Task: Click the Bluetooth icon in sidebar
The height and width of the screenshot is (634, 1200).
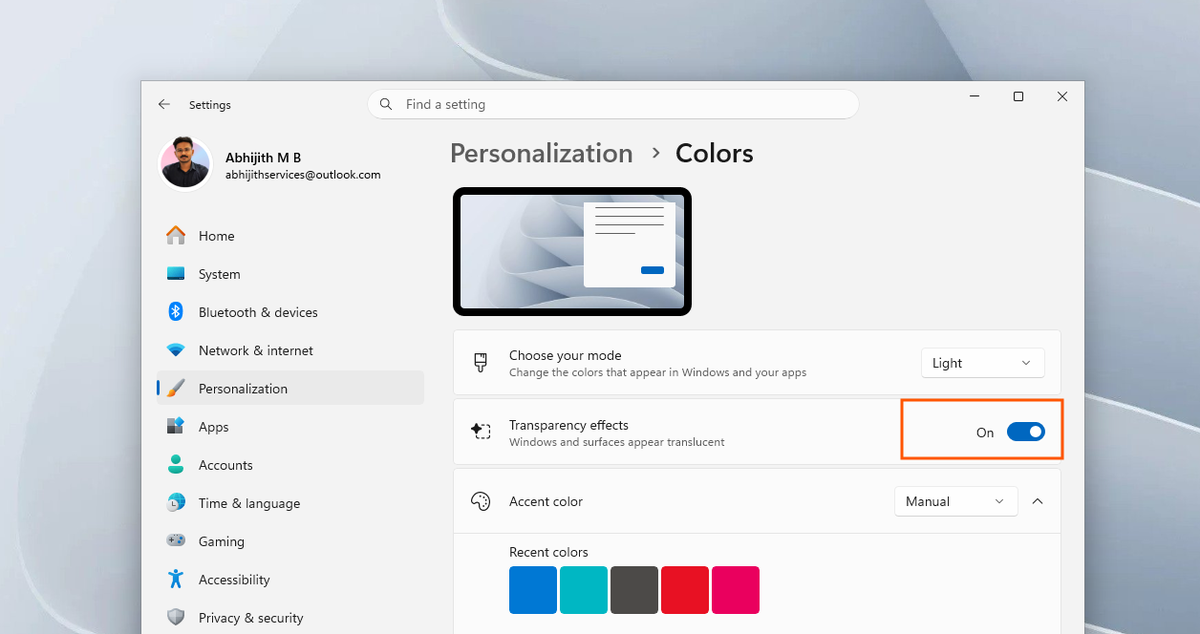Action: pos(176,312)
